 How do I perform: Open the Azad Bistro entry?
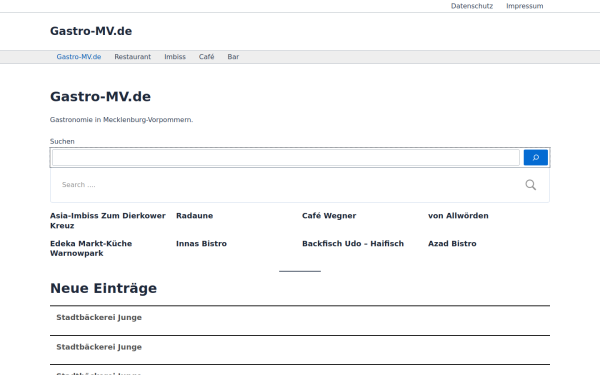coord(452,244)
